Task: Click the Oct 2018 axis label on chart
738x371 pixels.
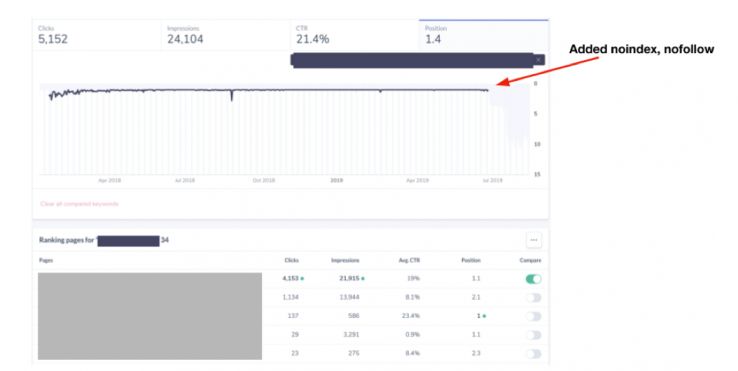Action: point(264,180)
